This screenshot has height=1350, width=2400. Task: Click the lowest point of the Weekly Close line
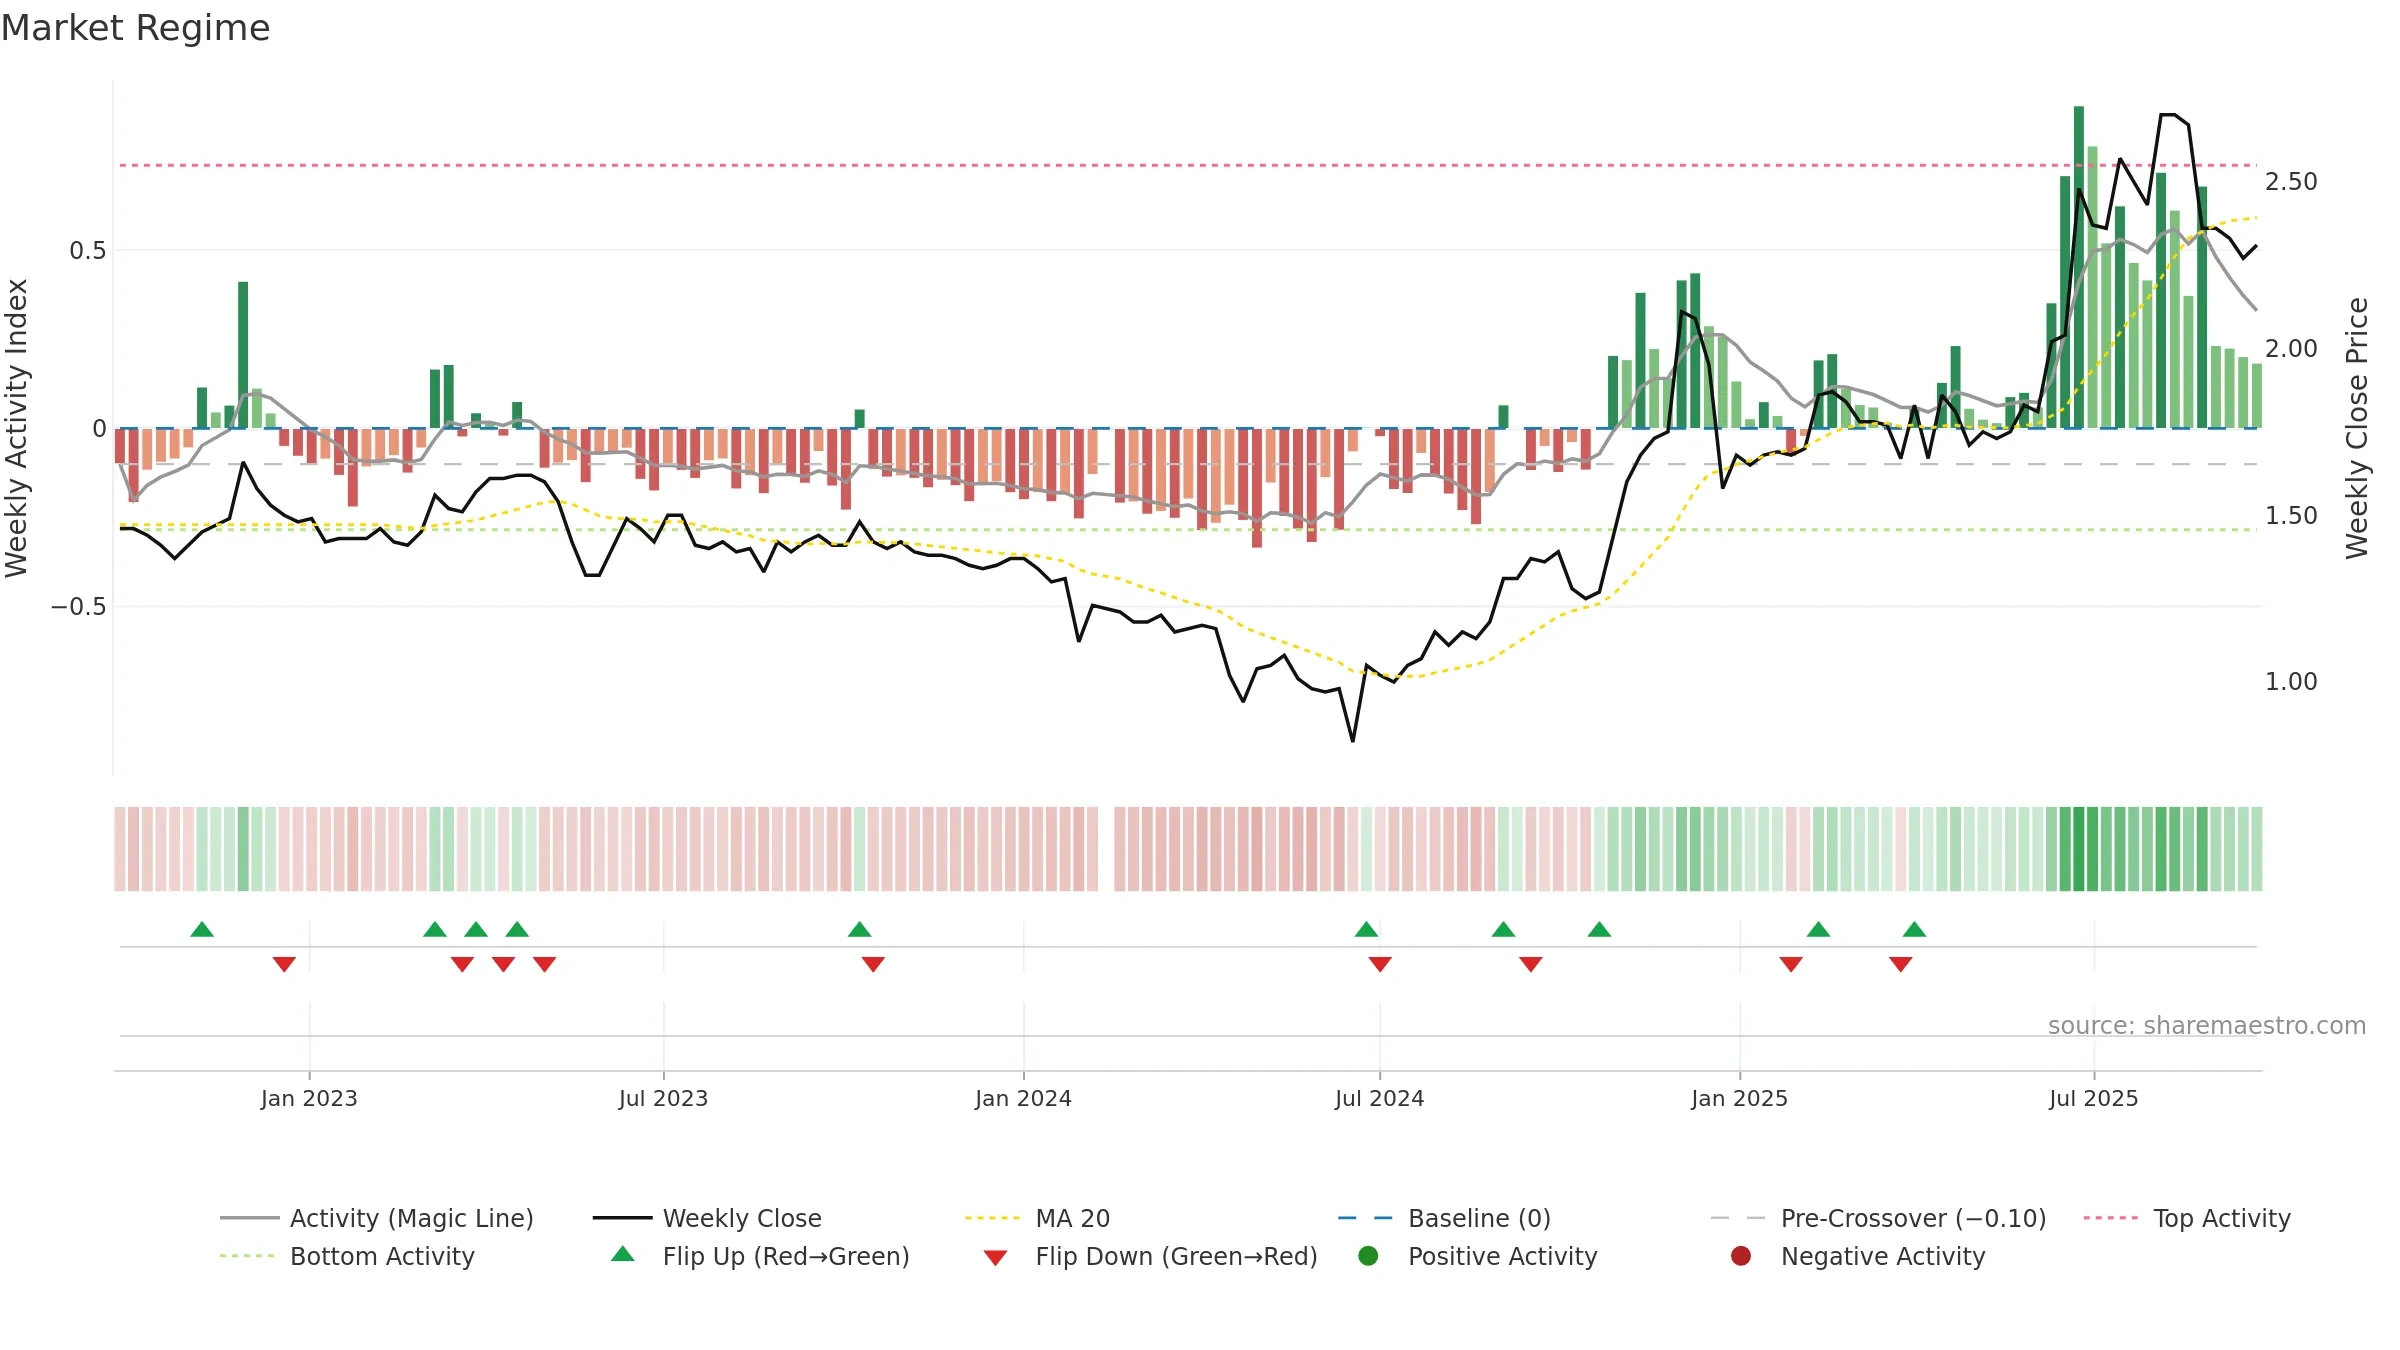pyautogui.click(x=1353, y=741)
